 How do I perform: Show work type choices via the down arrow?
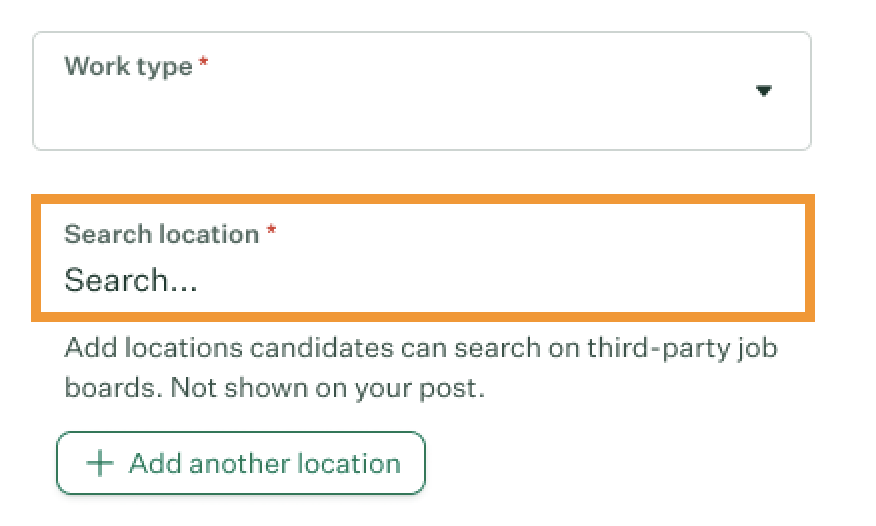pyautogui.click(x=764, y=91)
